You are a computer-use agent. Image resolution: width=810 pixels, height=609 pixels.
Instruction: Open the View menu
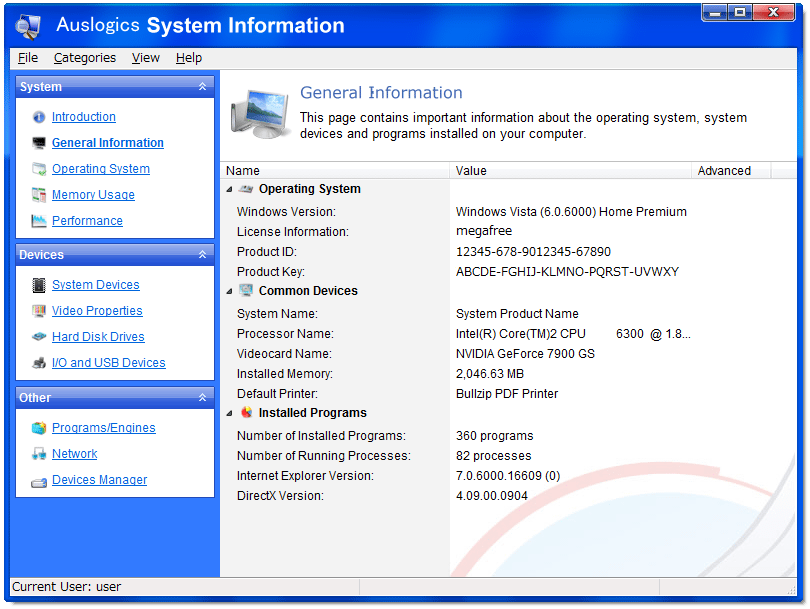pyautogui.click(x=146, y=58)
